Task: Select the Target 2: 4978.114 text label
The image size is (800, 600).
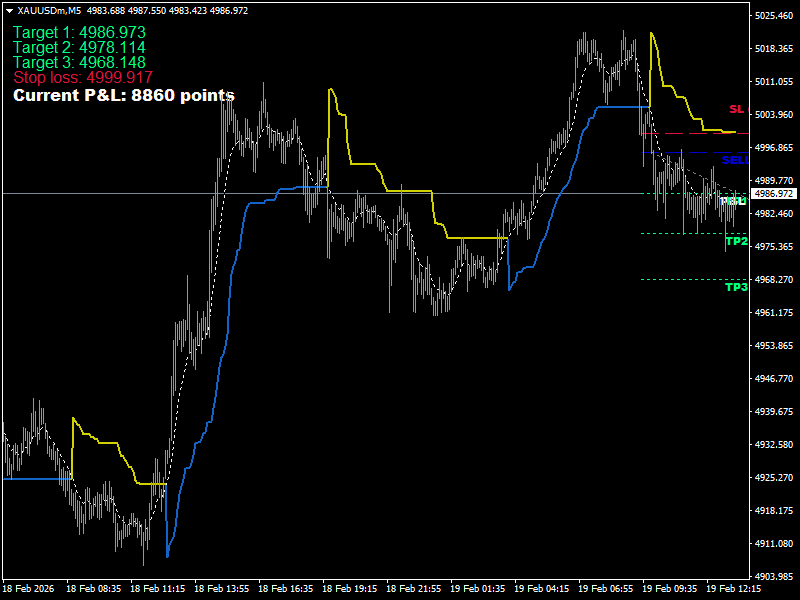Action: pos(78,47)
